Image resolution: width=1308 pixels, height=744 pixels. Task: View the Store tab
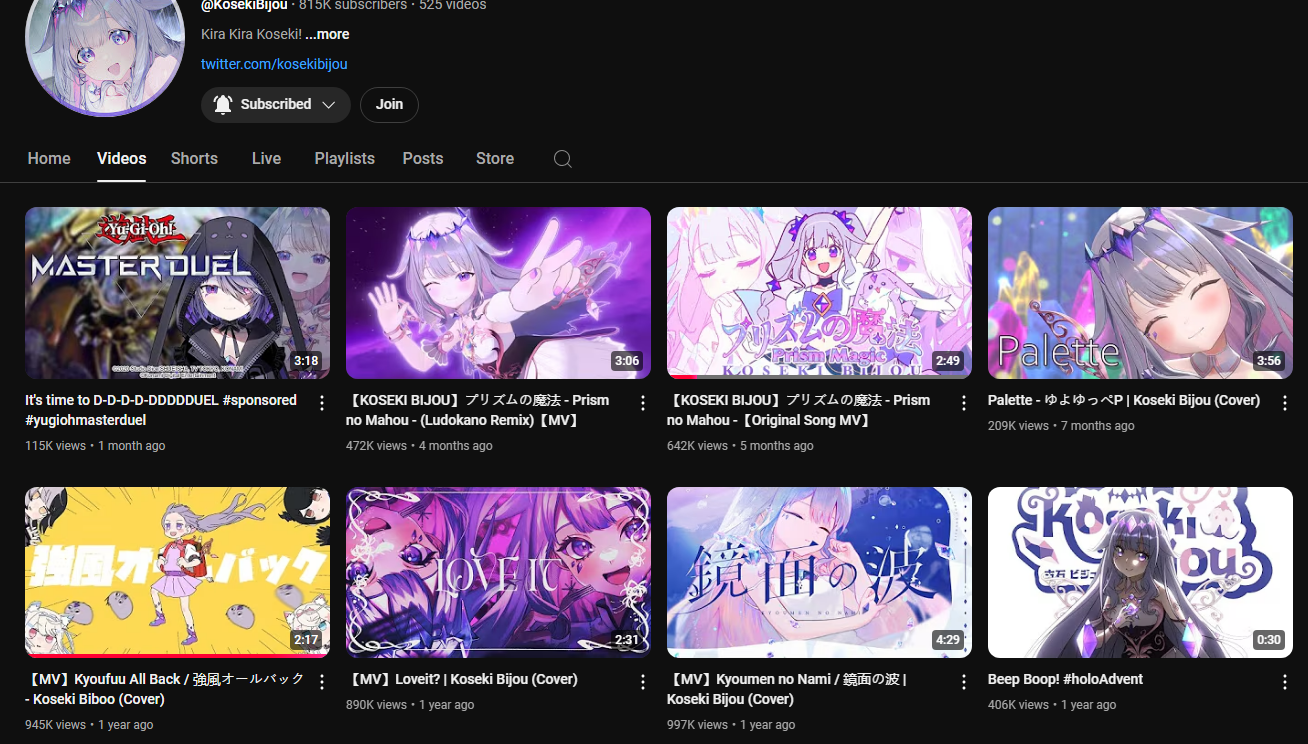coord(495,159)
